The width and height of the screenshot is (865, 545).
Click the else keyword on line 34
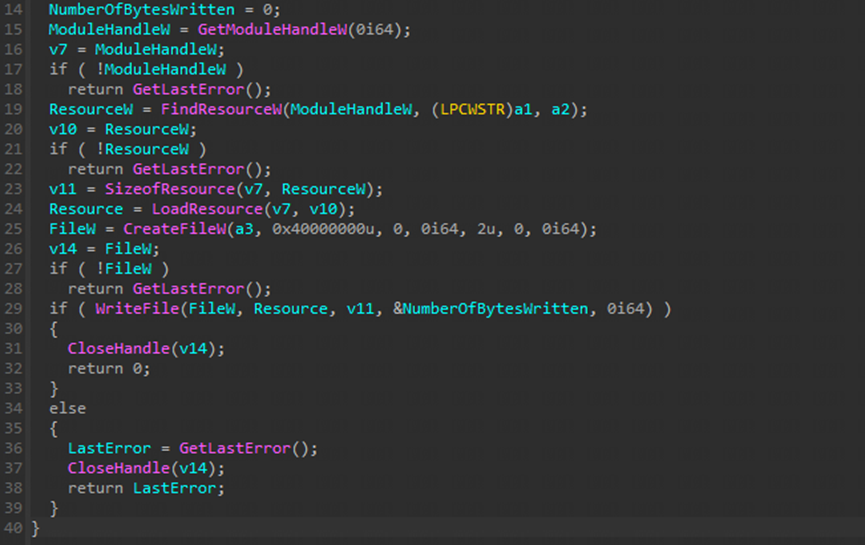[67, 408]
